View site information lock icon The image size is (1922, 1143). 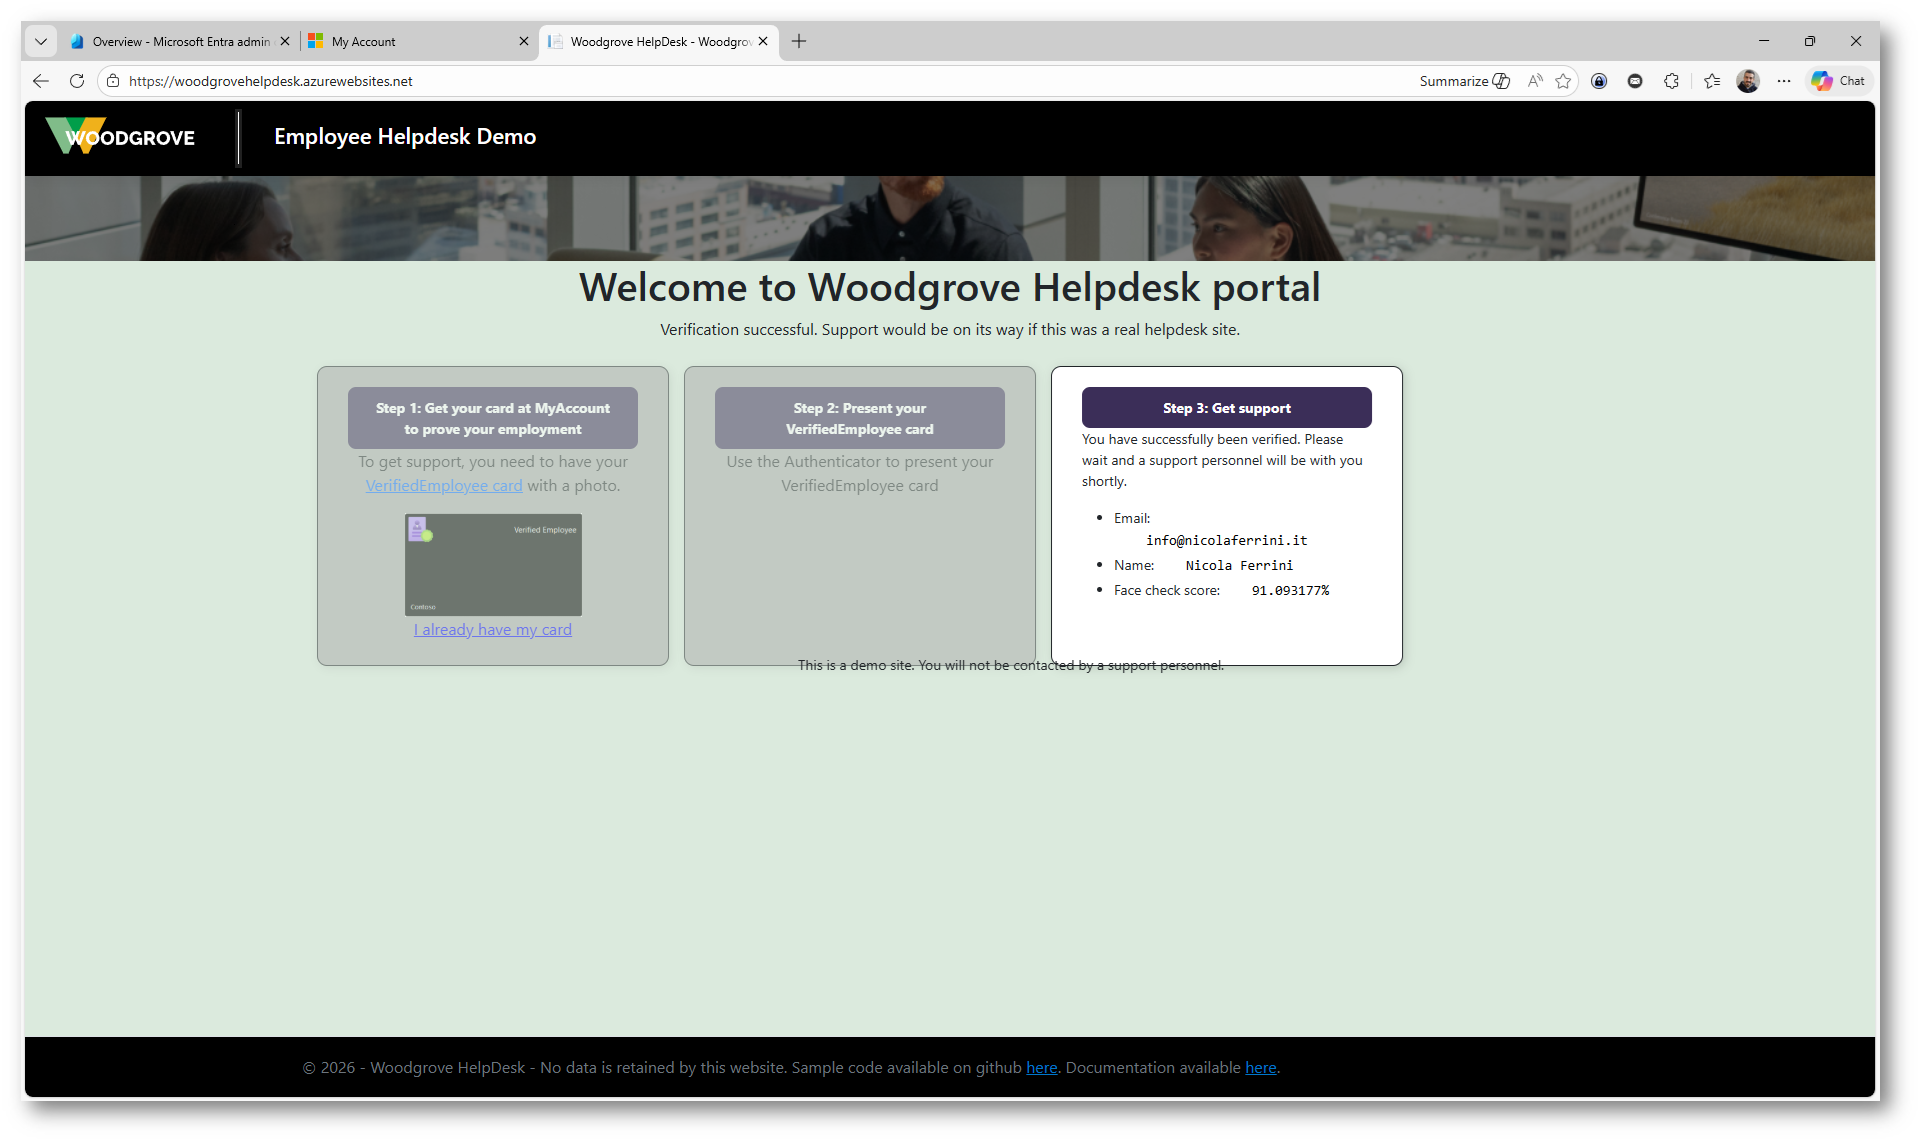pos(113,81)
